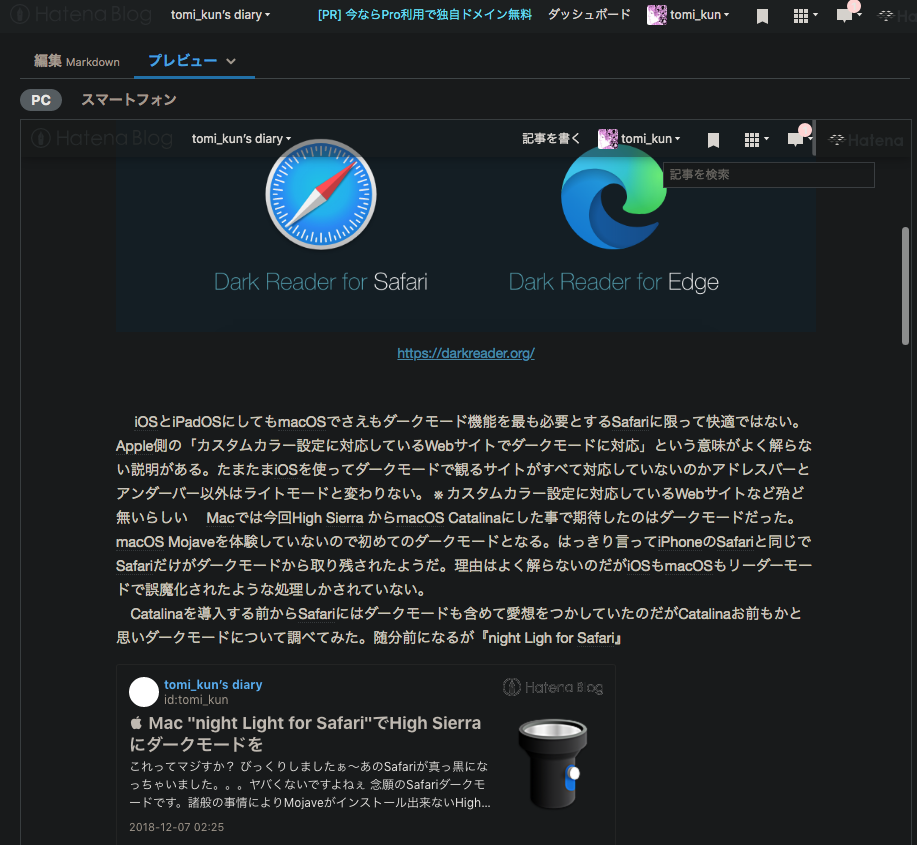
Task: Open Mac "night Light for Safari" article title
Action: pos(305,733)
